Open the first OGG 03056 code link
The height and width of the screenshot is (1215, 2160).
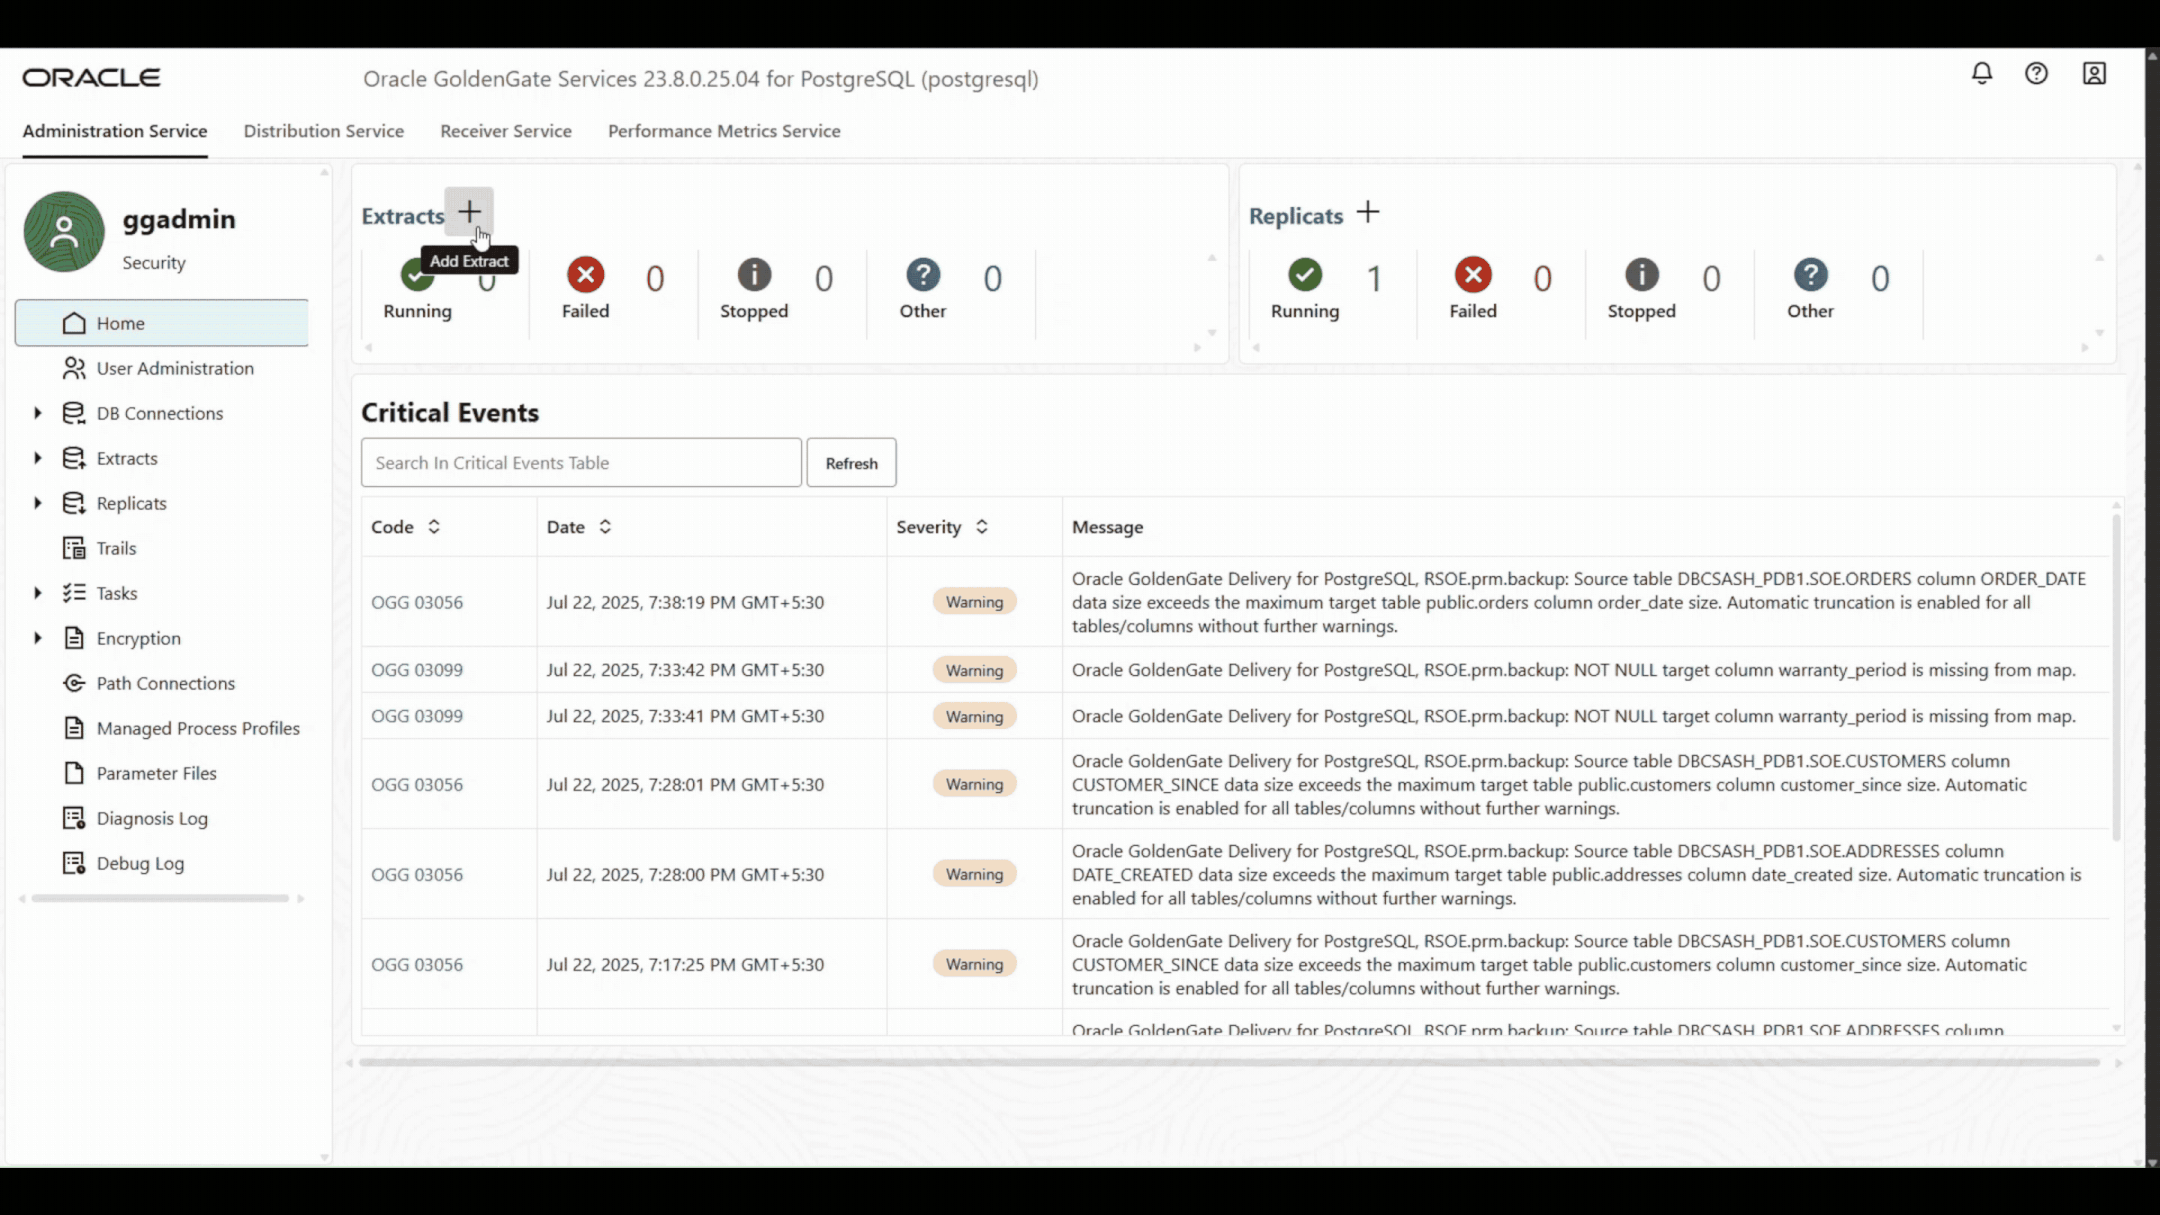417,602
